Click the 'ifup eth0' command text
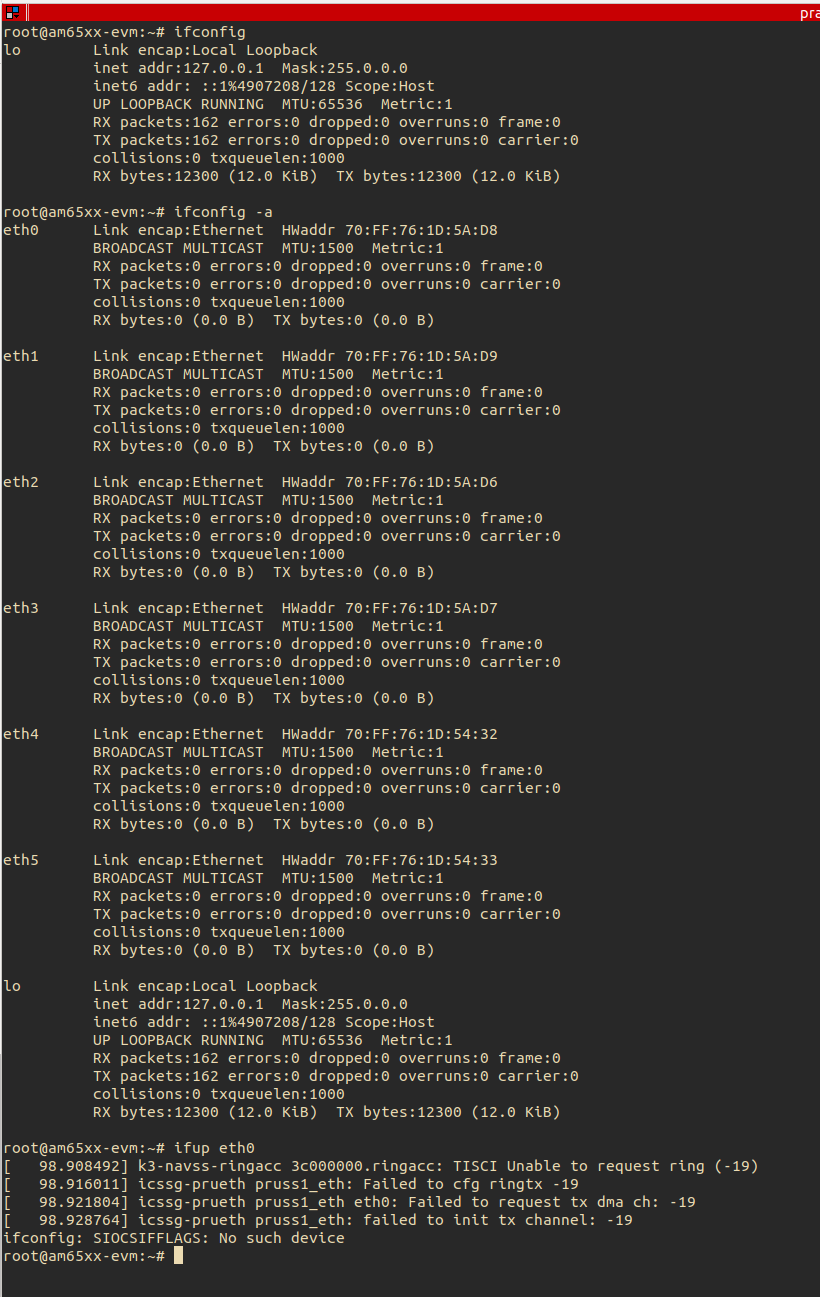Viewport: 820px width, 1297px height. point(210,1148)
